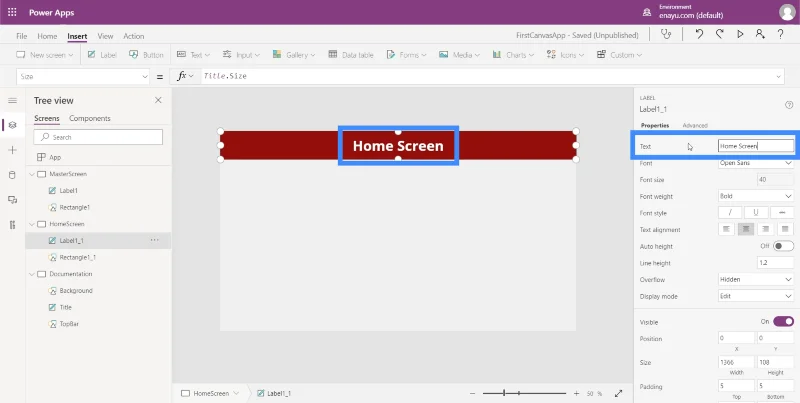Collapse the Documentation tree node
800x403 pixels.
click(32, 274)
